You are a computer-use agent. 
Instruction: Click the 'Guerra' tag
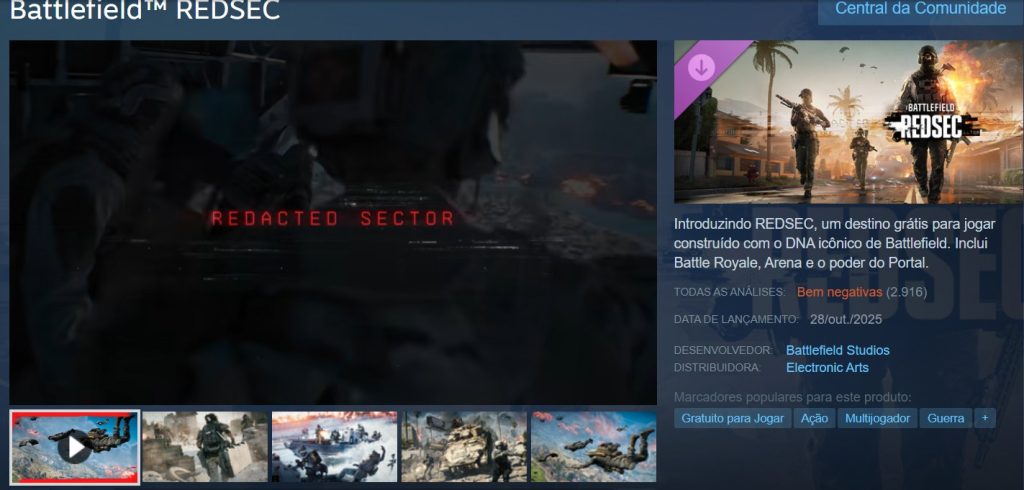[945, 418]
